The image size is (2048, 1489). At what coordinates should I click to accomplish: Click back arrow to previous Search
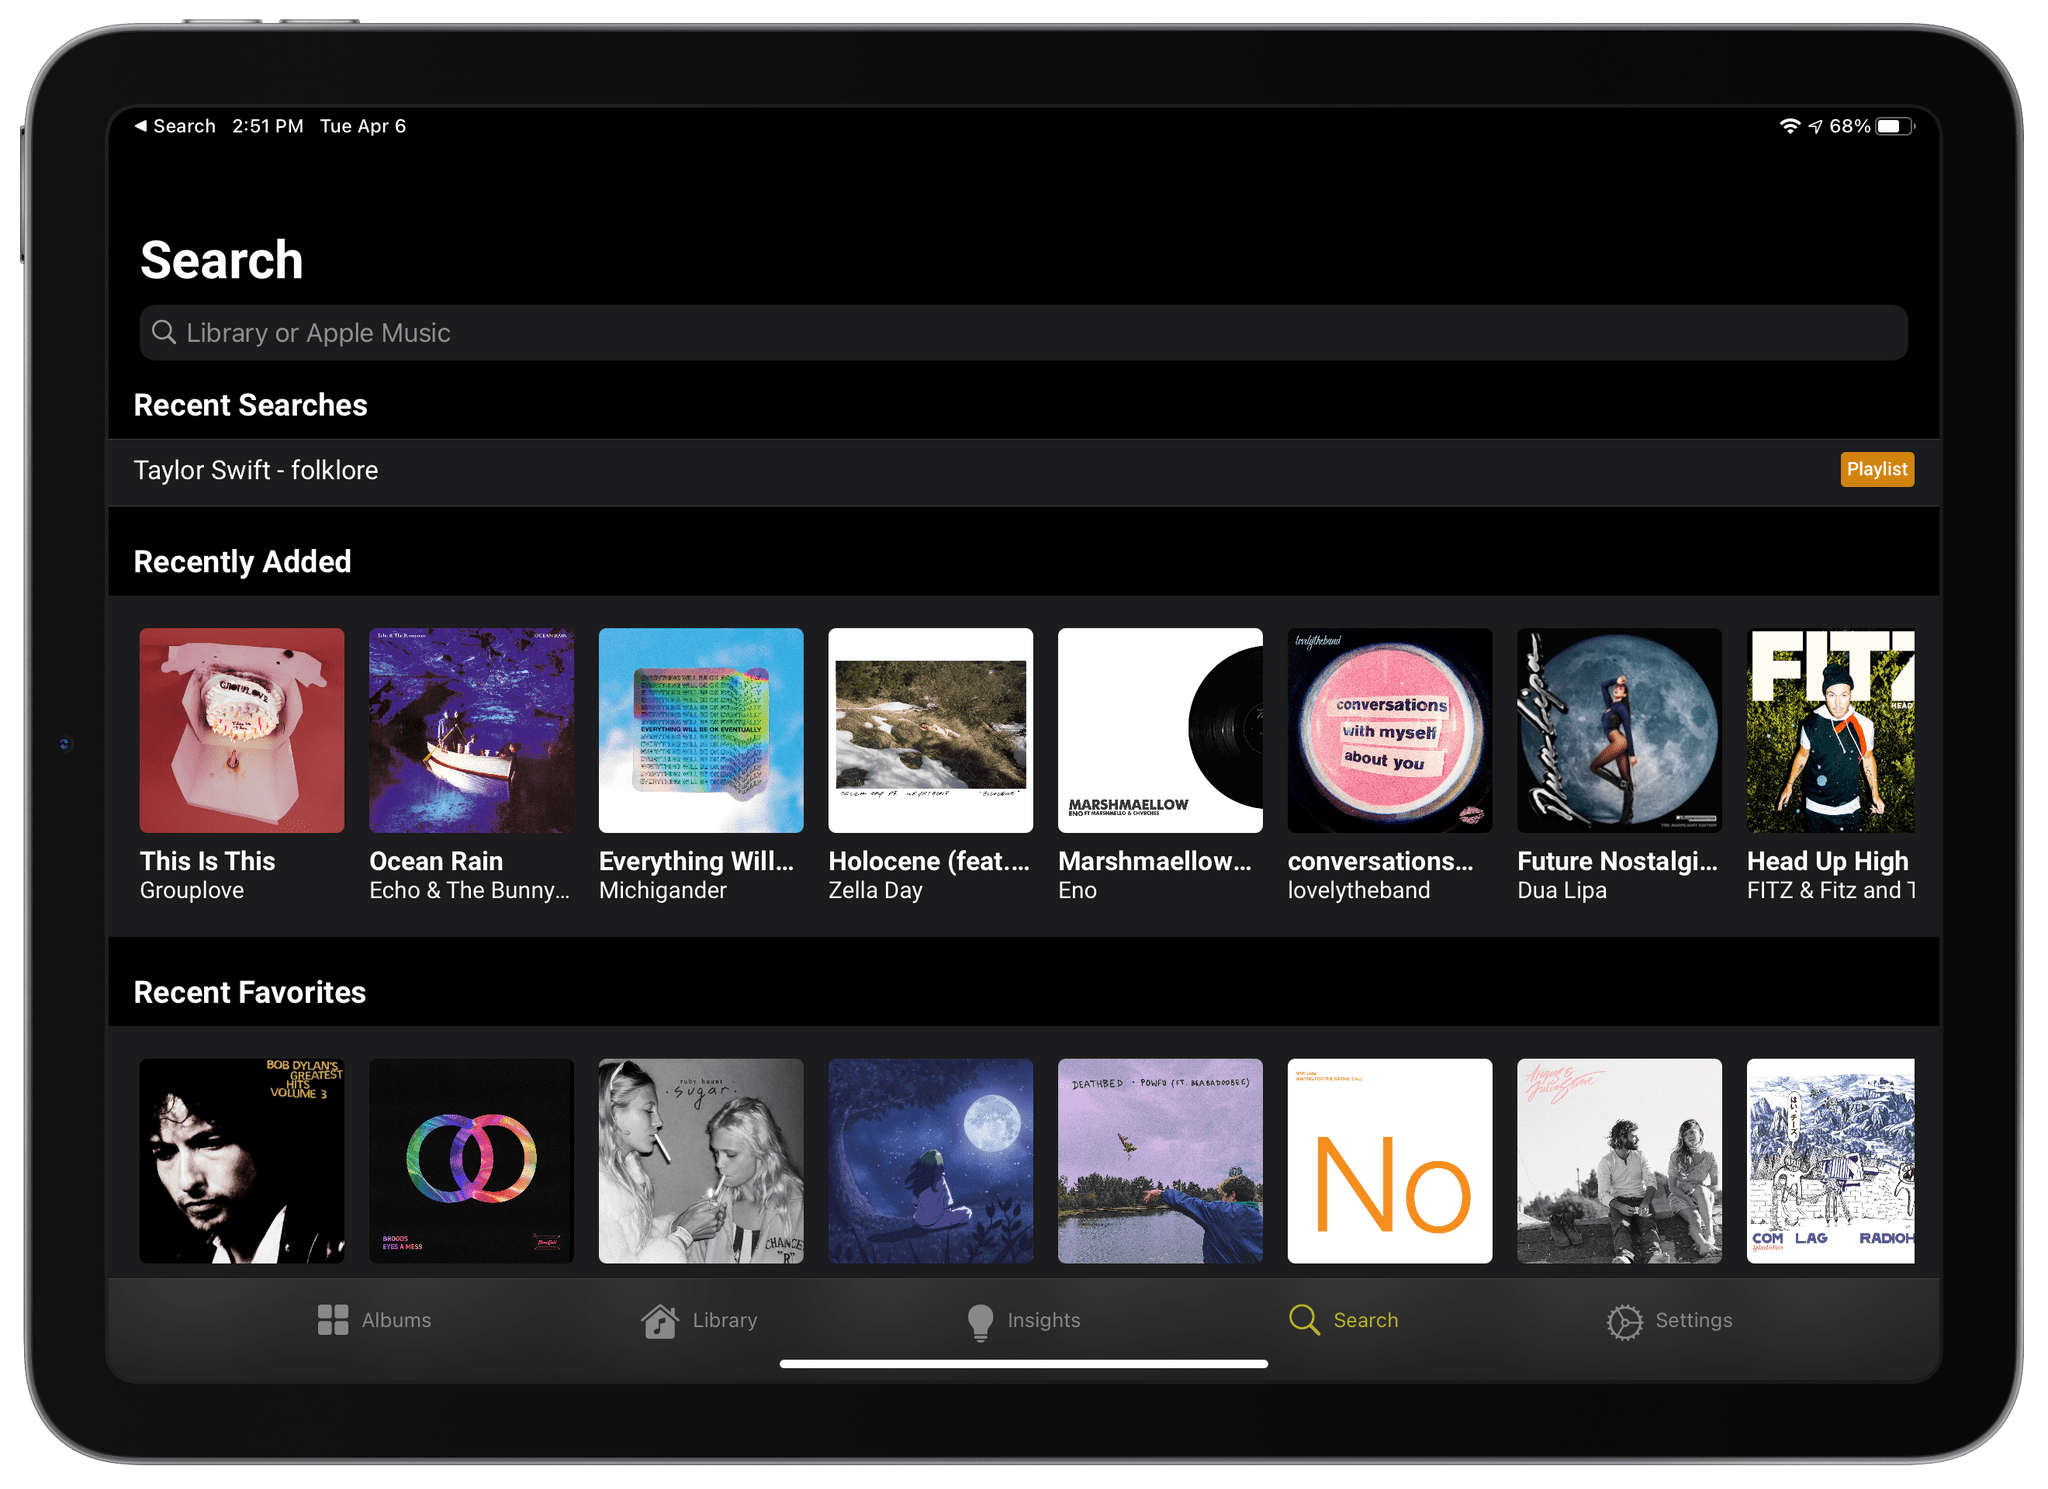(142, 124)
